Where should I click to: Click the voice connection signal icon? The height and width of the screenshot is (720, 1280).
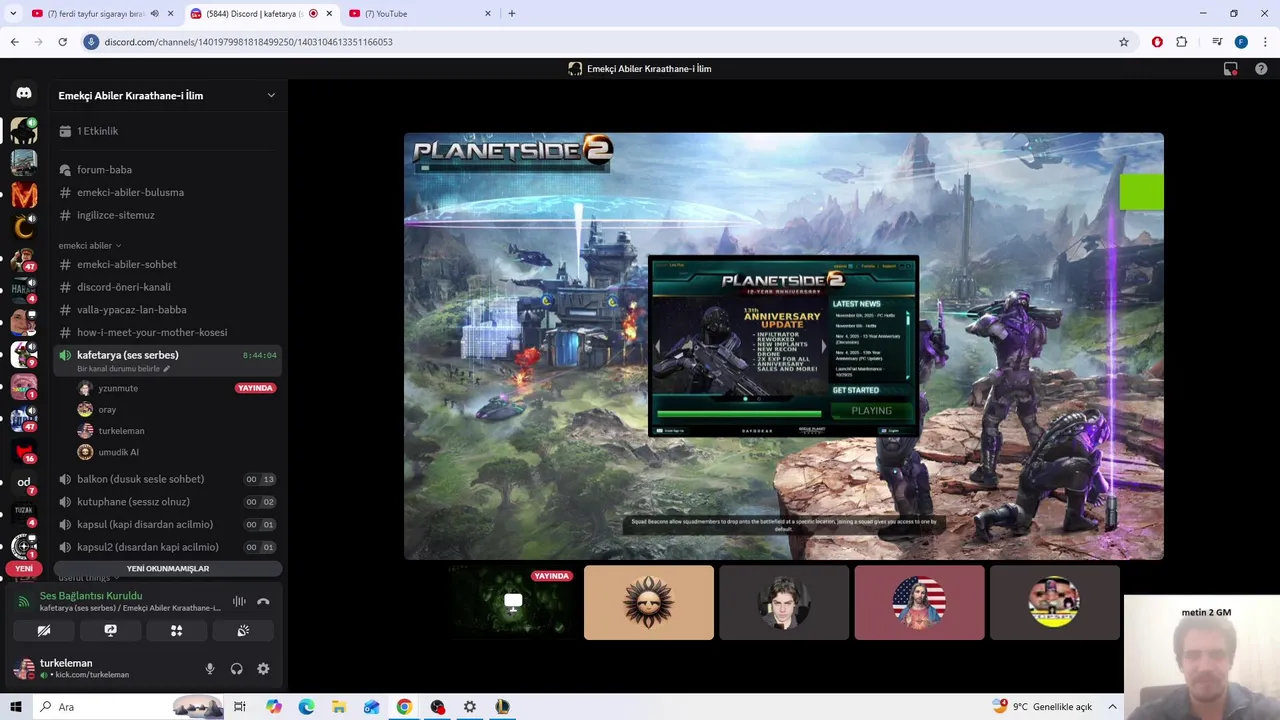[x=24, y=601]
